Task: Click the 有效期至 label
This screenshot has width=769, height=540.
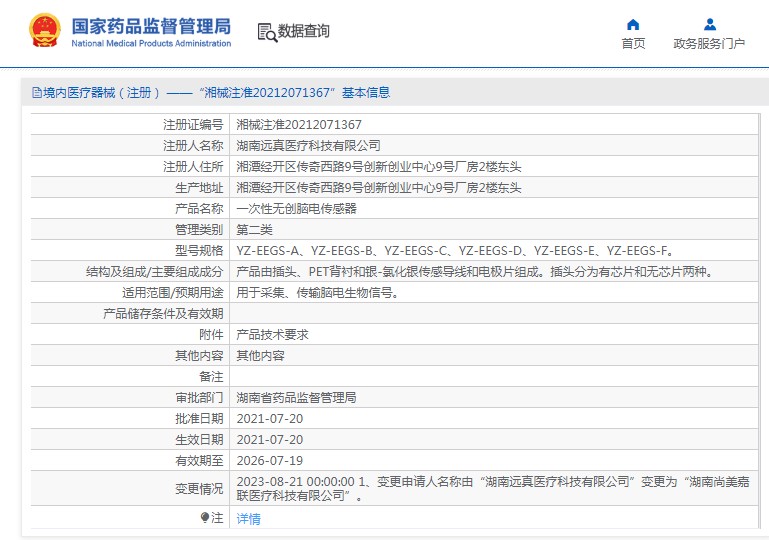Action: [x=199, y=461]
